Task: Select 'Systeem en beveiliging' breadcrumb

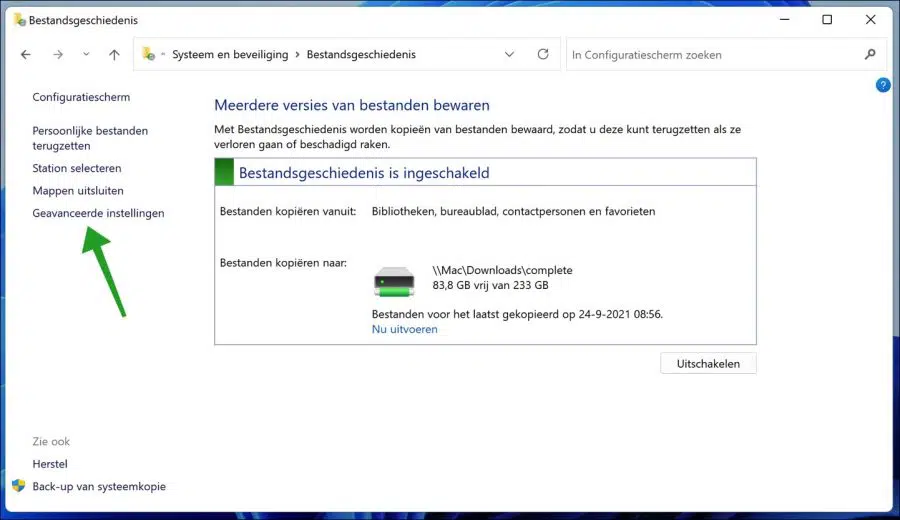Action: 230,55
